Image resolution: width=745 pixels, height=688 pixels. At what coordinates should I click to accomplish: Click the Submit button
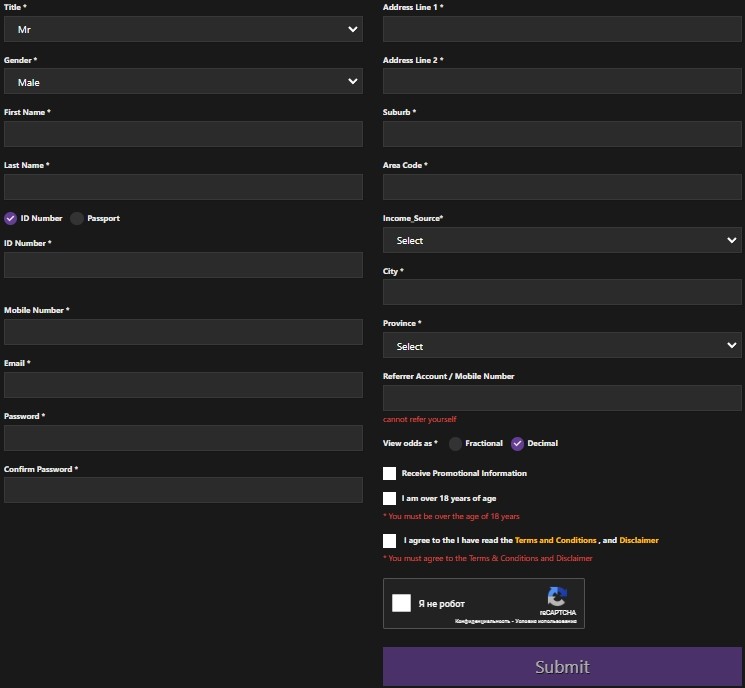click(x=562, y=666)
